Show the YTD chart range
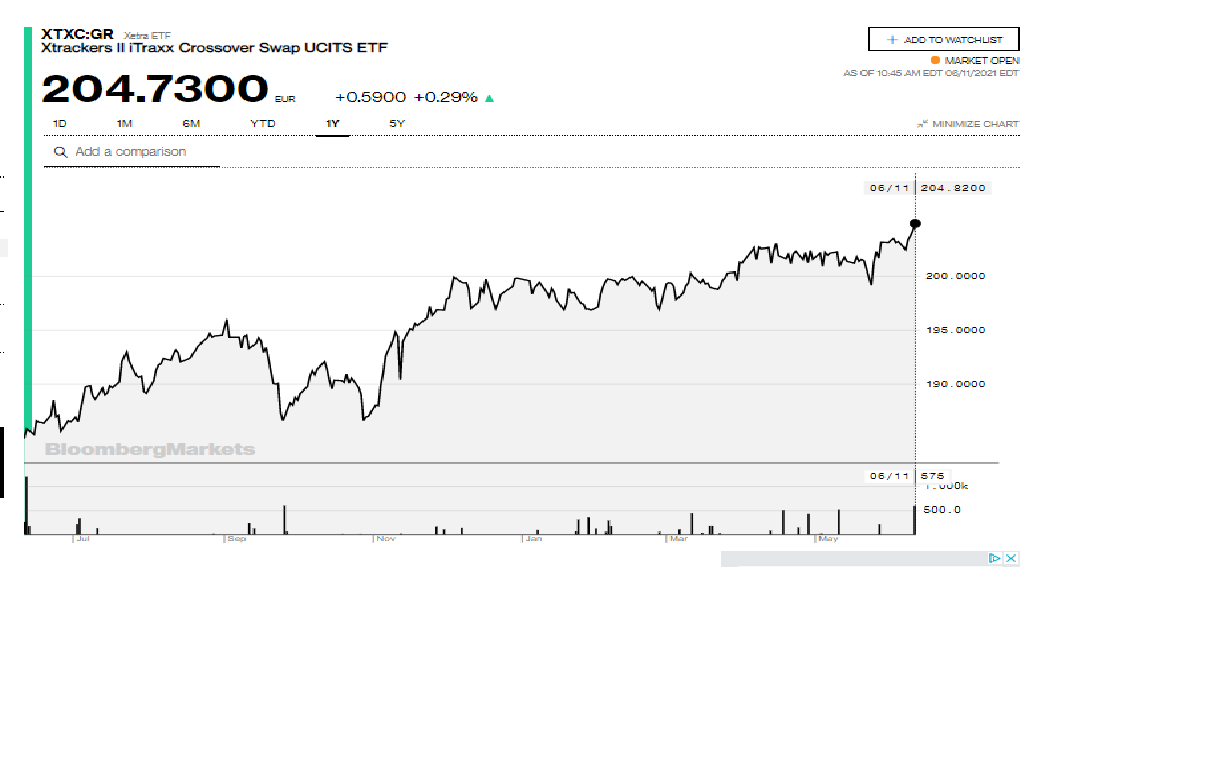The height and width of the screenshot is (760, 1220). [x=262, y=124]
